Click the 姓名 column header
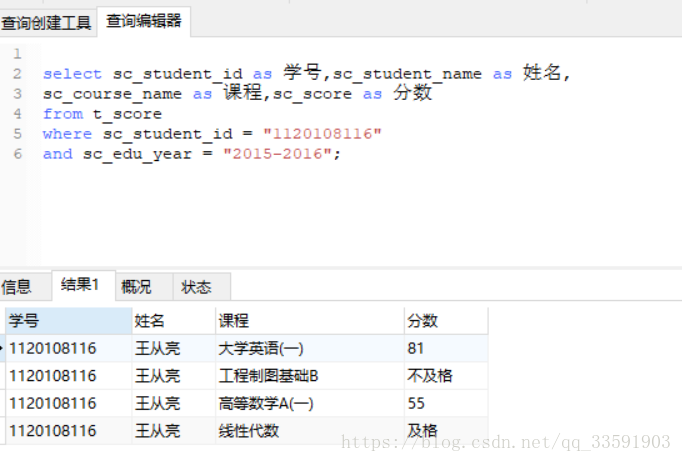Screen dimensions: 682x462 point(174,321)
